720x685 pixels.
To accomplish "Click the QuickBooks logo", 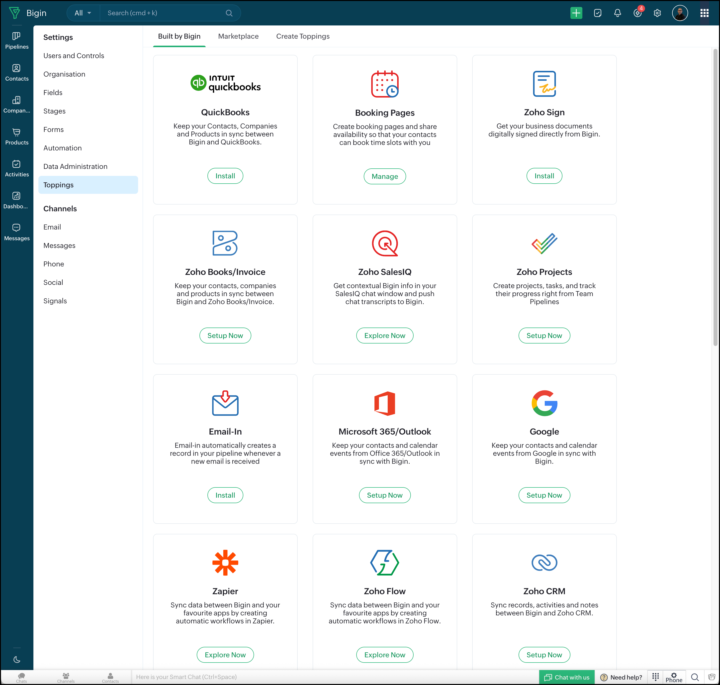I will coord(225,83).
